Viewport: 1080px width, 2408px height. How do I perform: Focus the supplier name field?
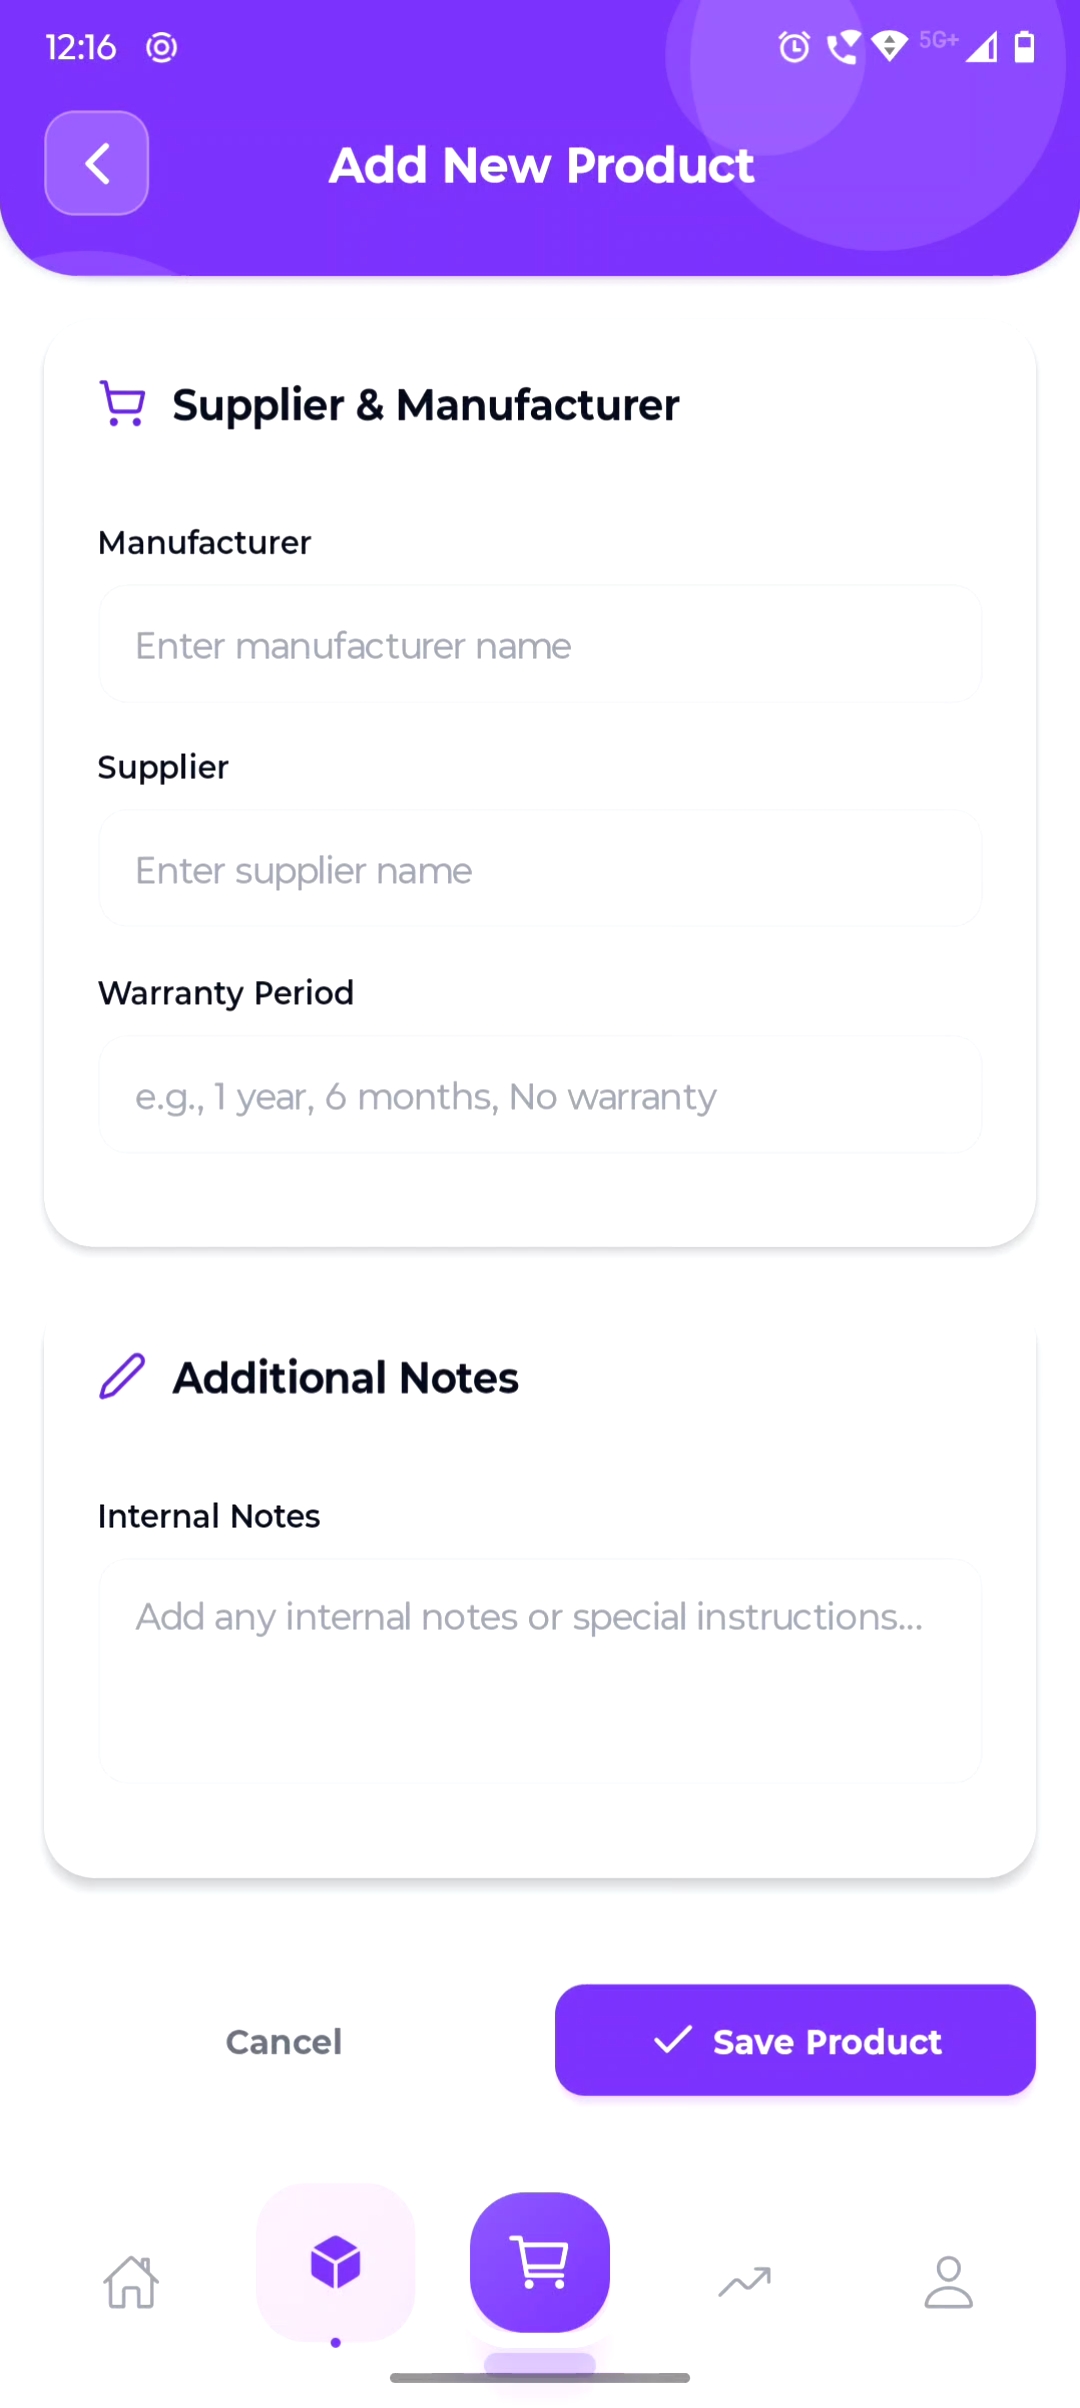[540, 870]
